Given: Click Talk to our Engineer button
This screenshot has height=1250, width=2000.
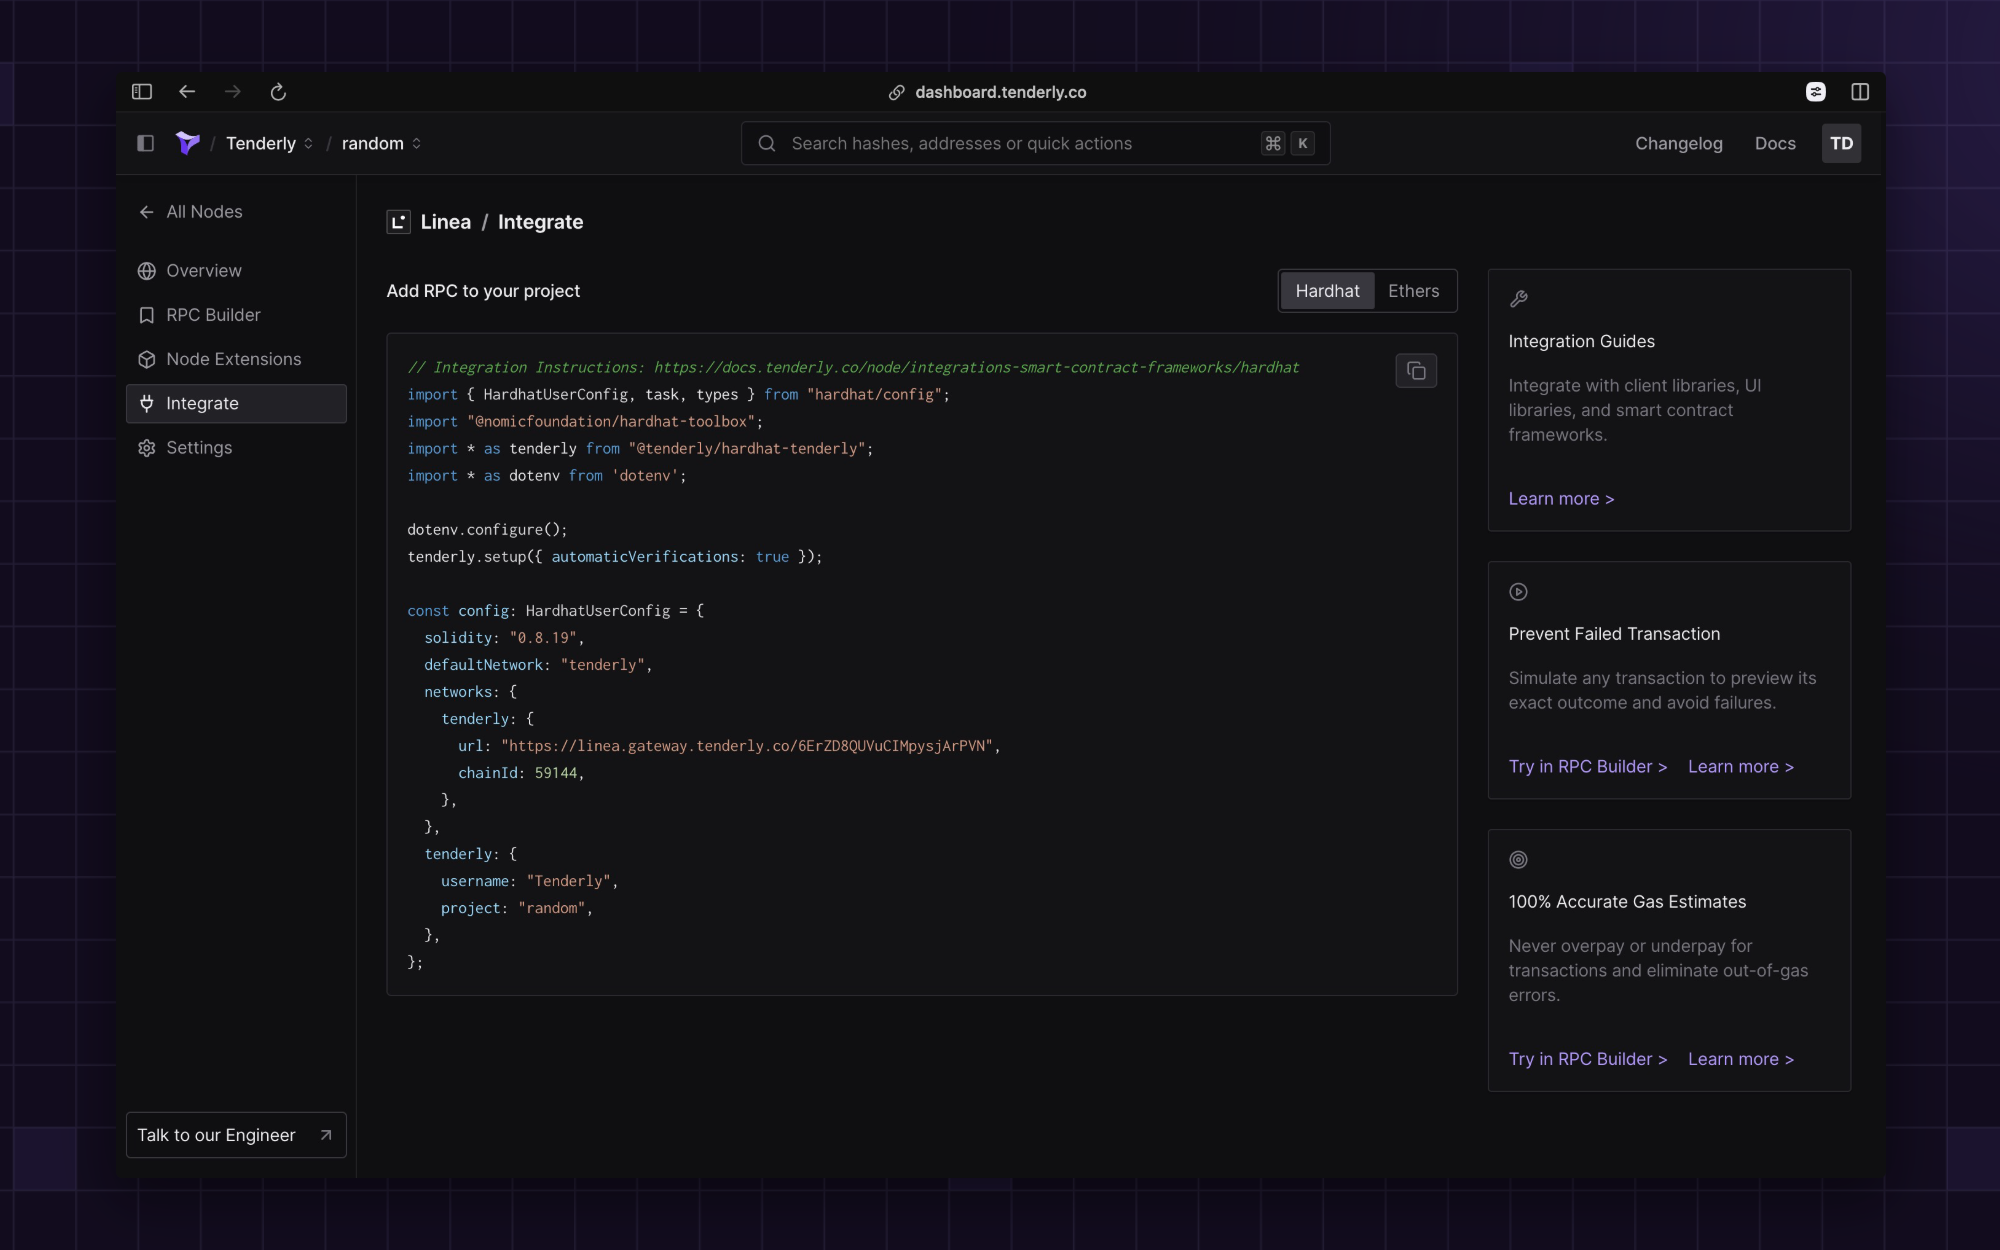Looking at the screenshot, I should [236, 1135].
